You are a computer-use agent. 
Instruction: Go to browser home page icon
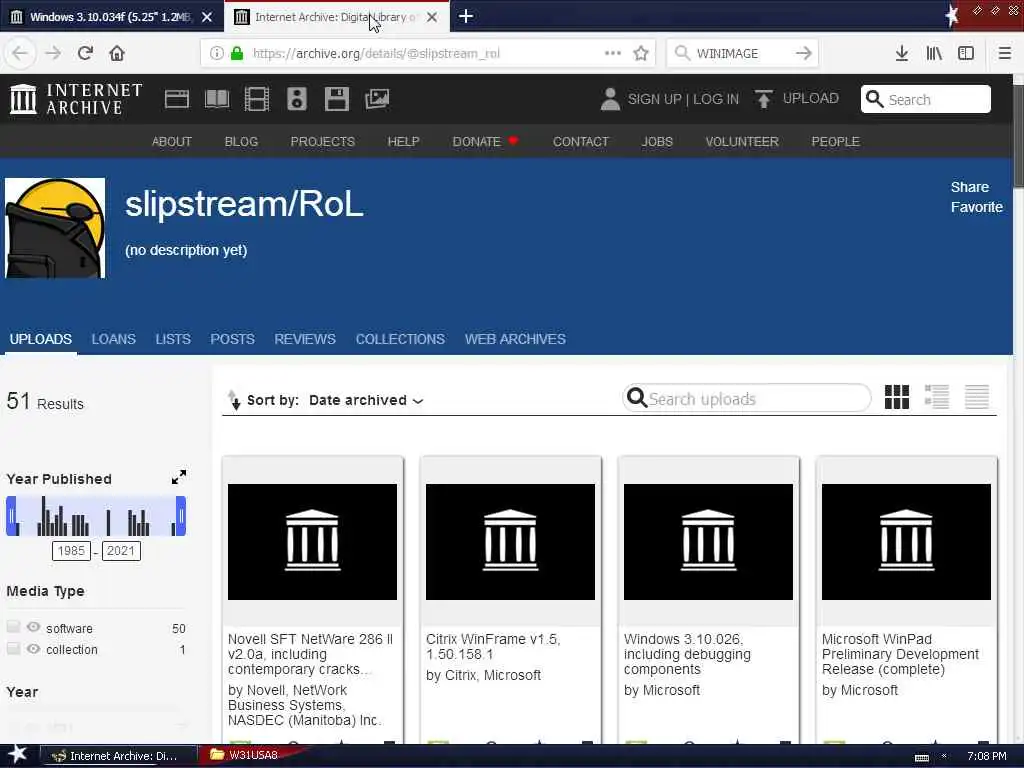(x=117, y=53)
